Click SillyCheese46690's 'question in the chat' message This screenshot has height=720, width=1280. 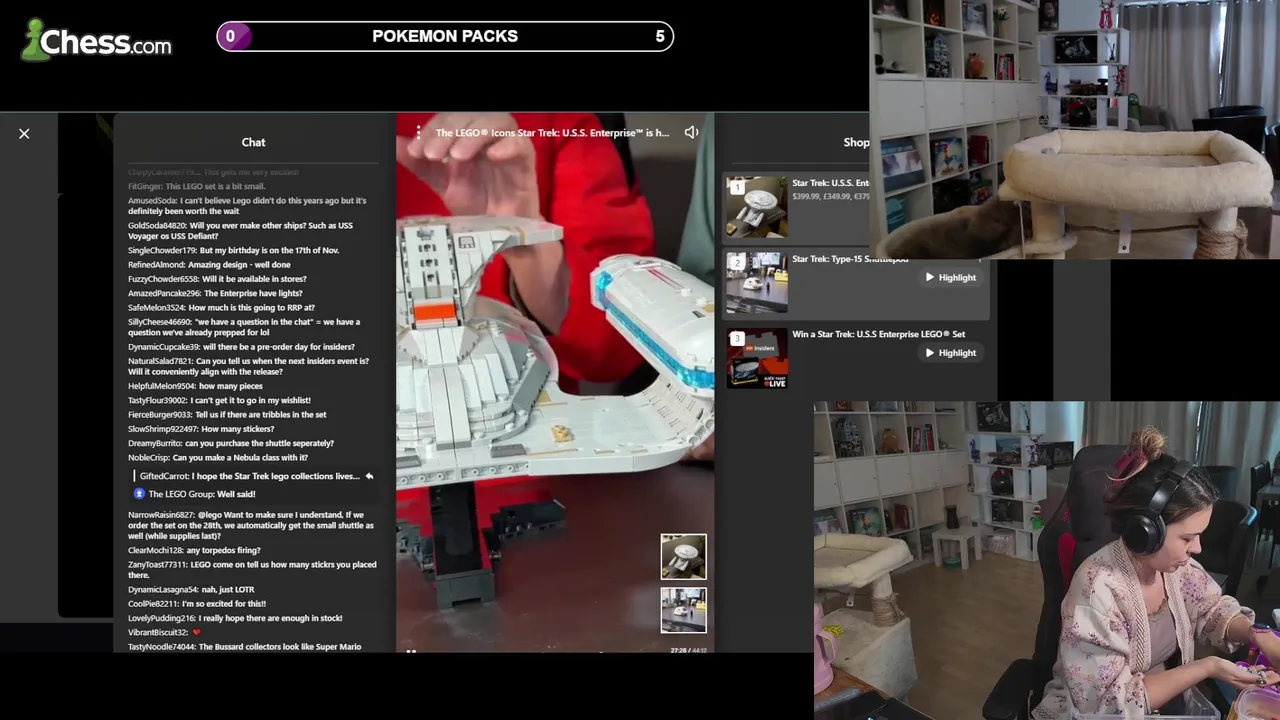[x=244, y=327]
